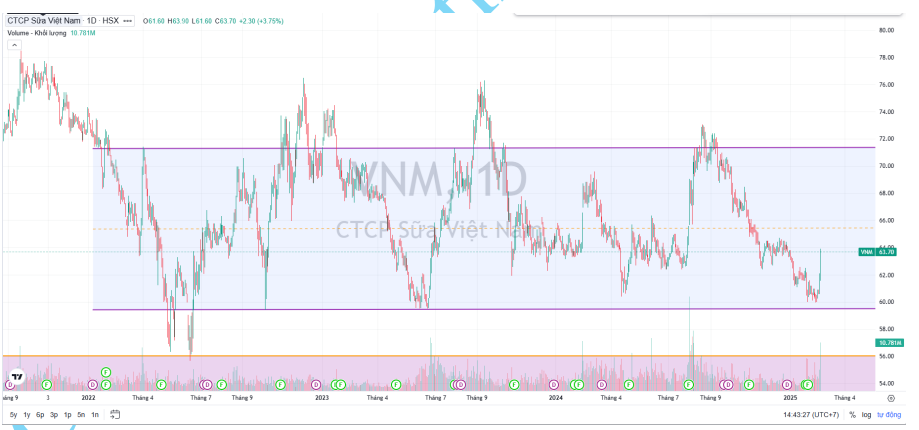
Task: Click the 80.00 price scale label
Action: (886, 30)
